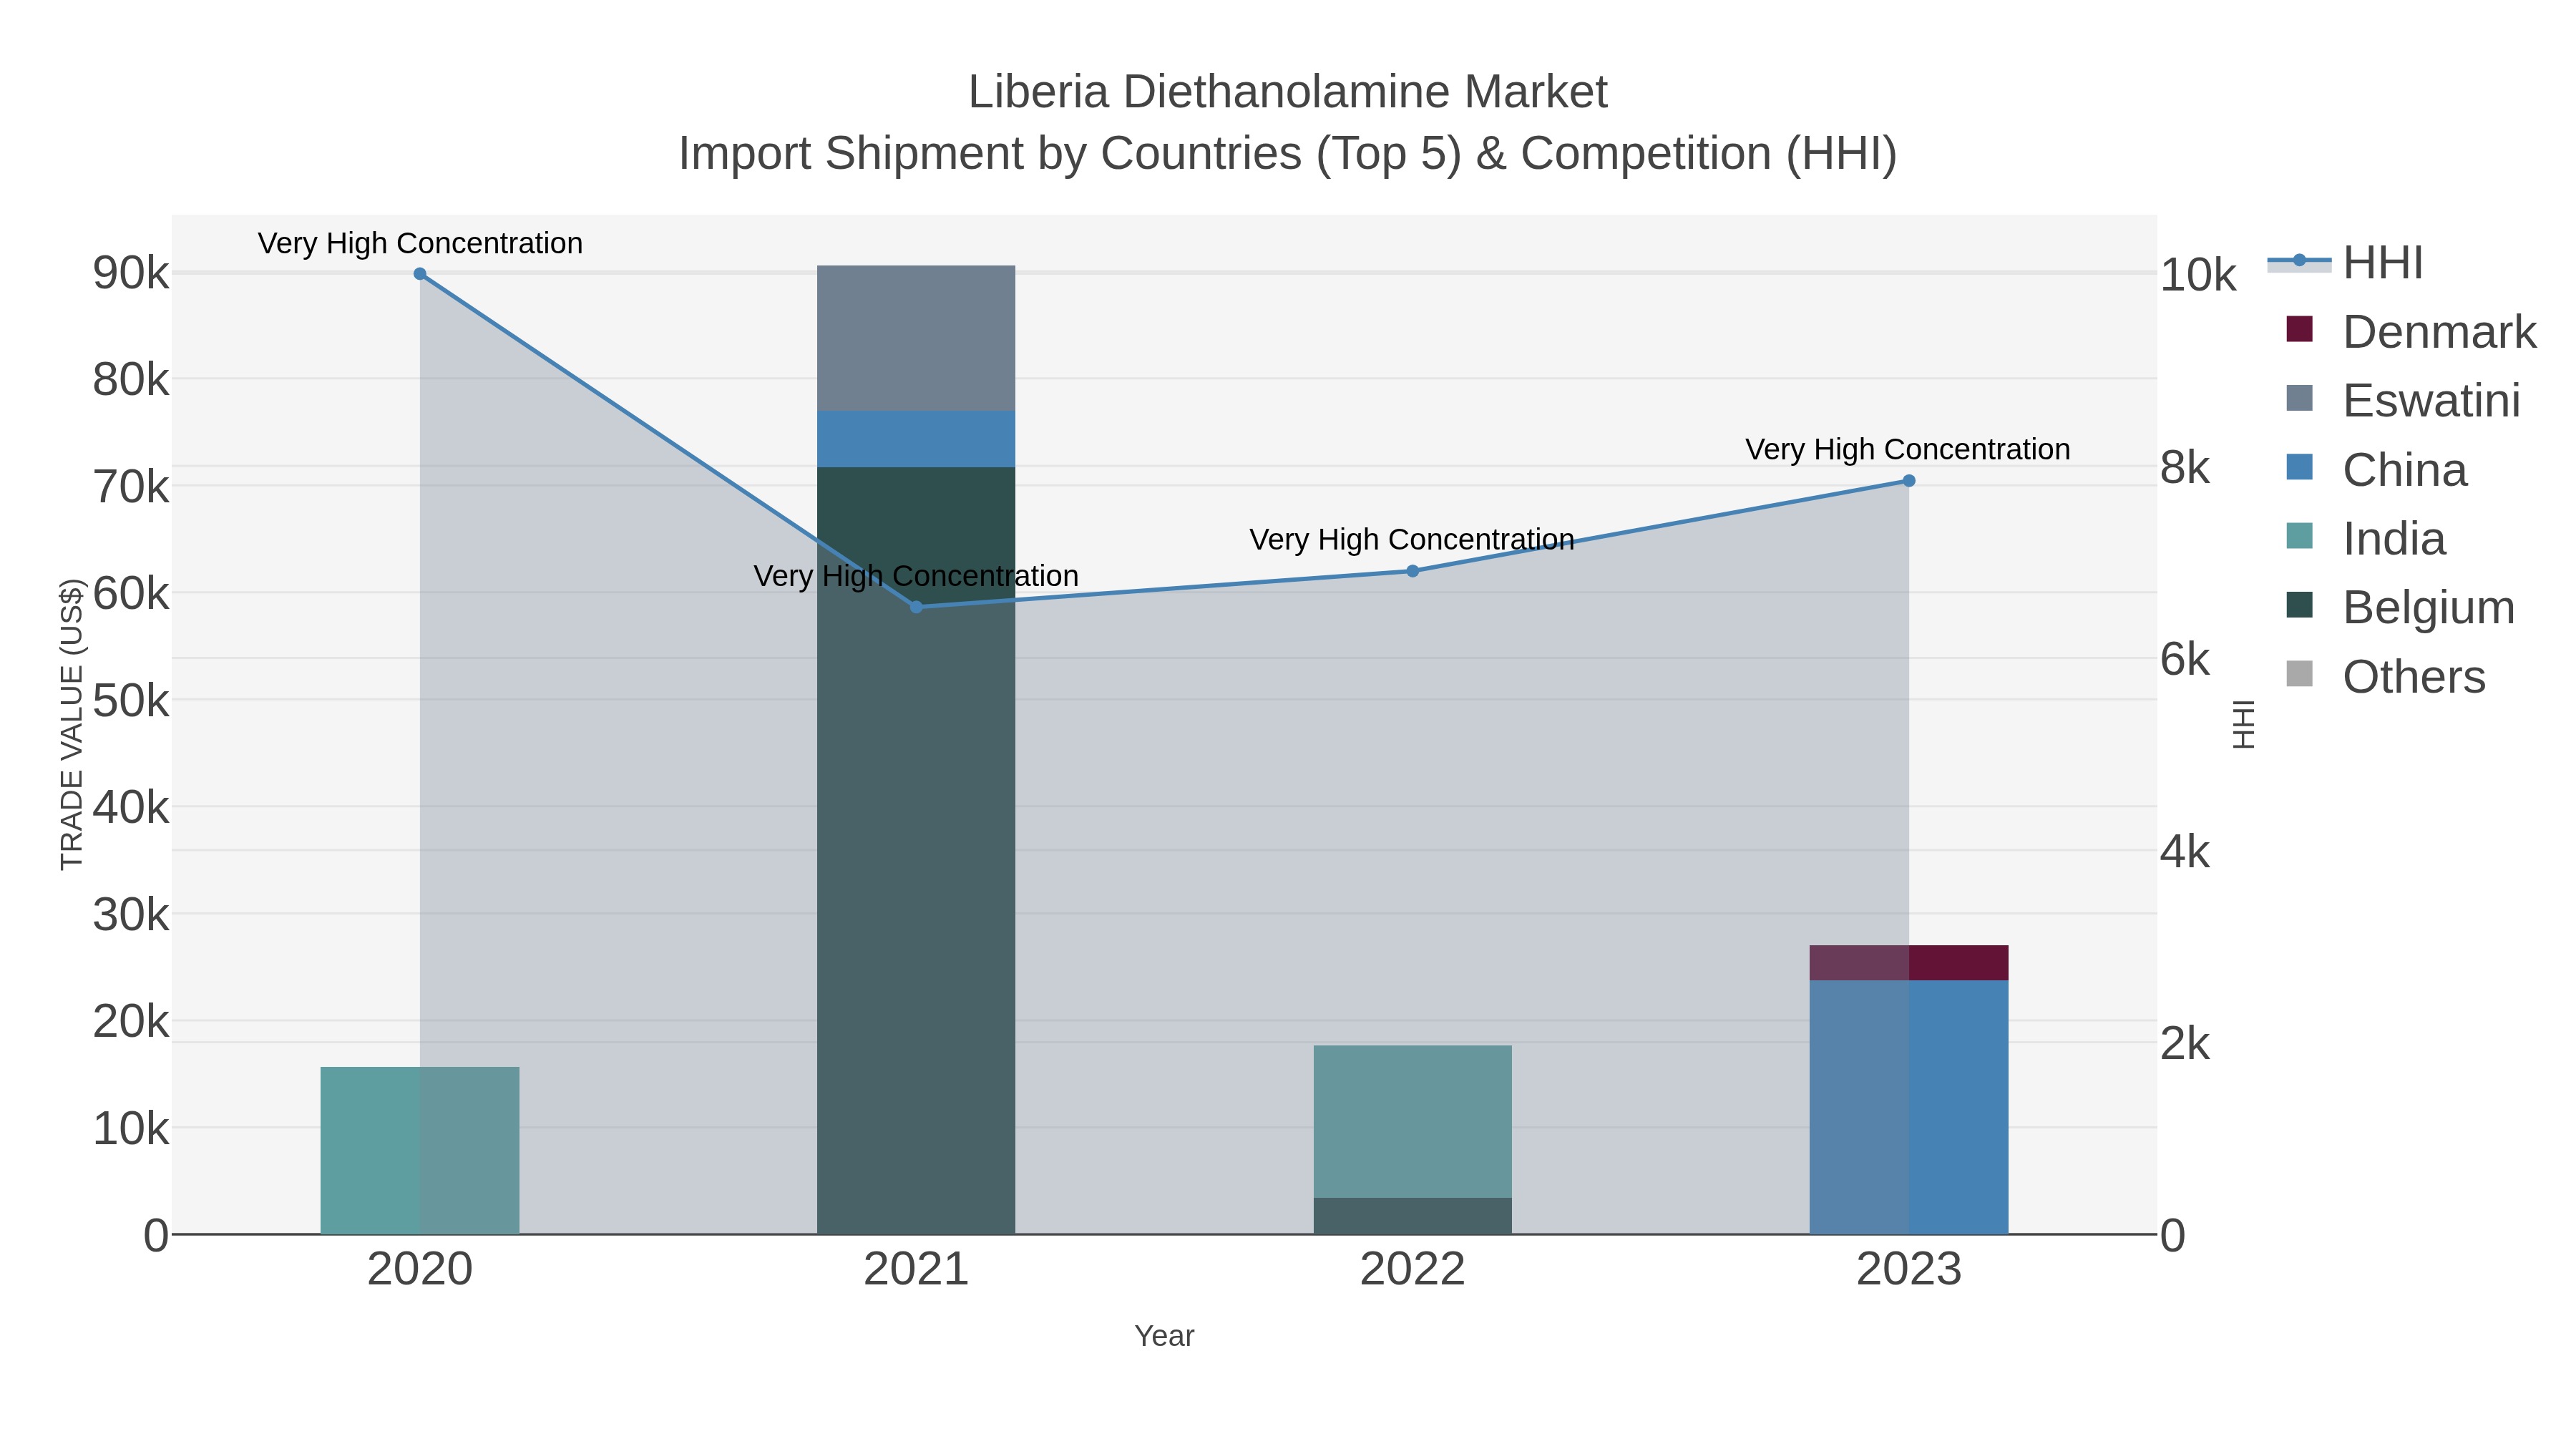
Task: Click the China blue color swatch
Action: (2300, 467)
